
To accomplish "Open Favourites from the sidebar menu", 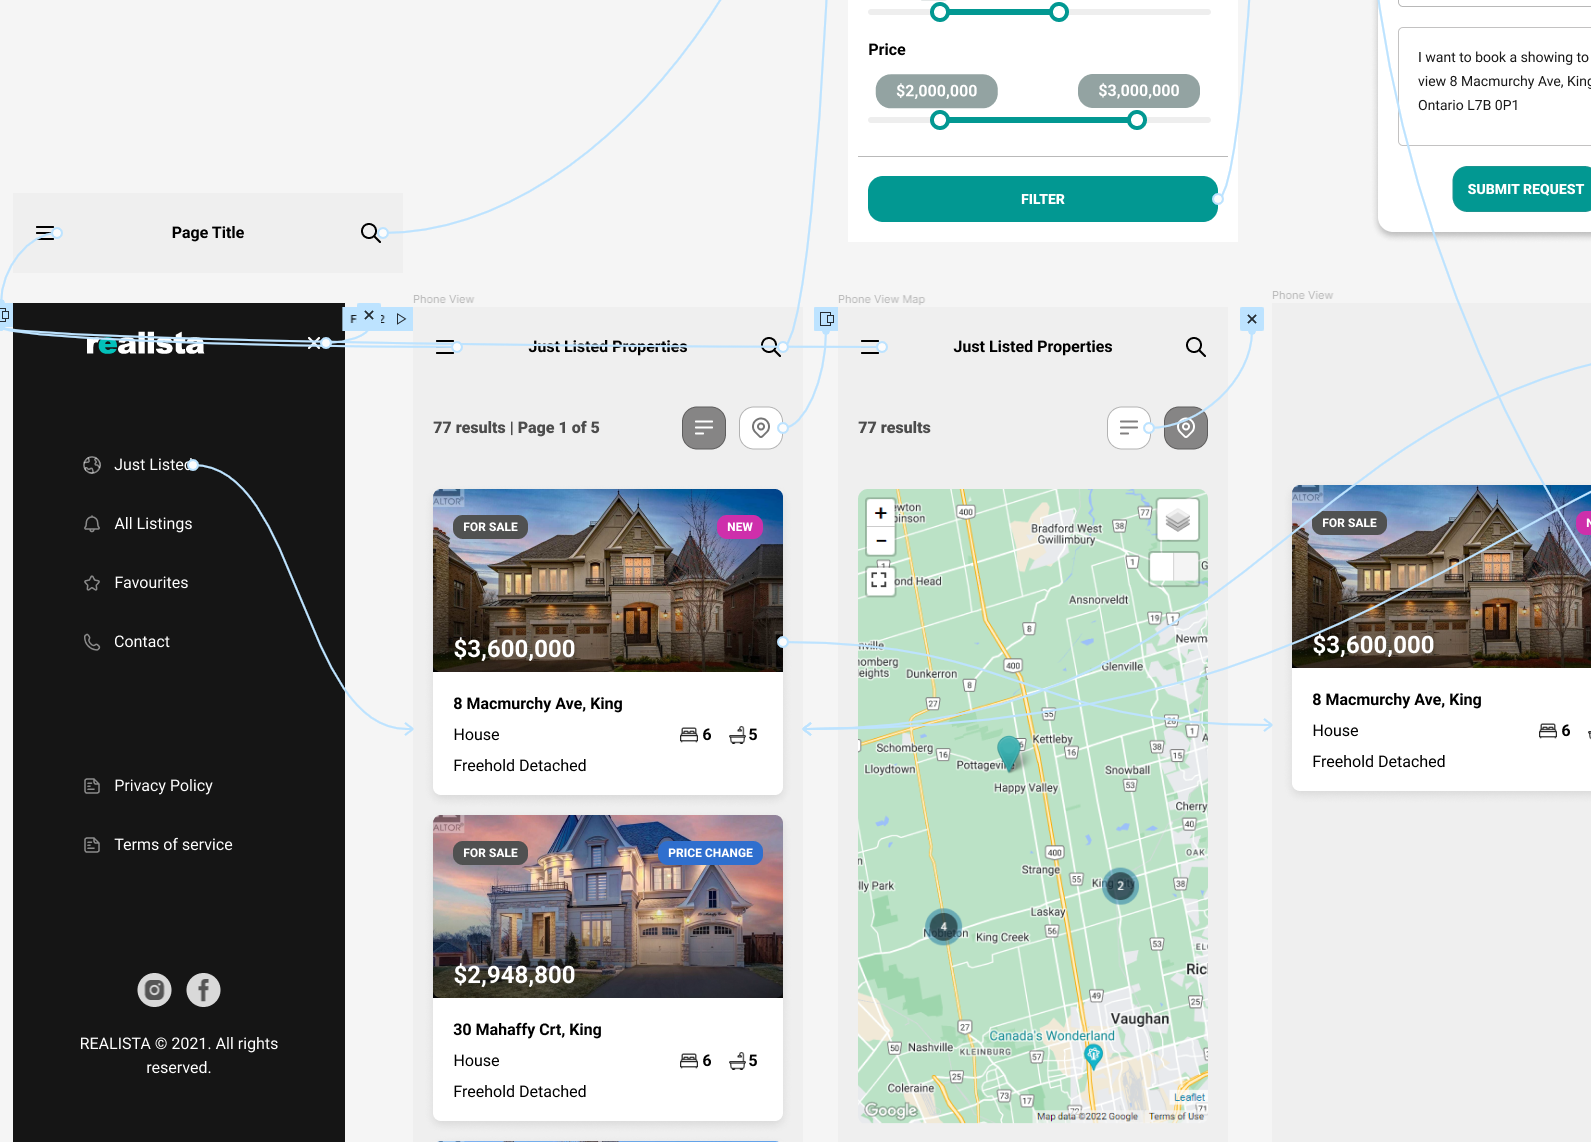I will click(151, 583).
